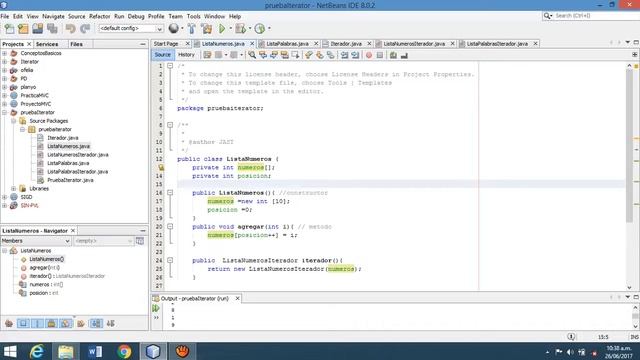Image resolution: width=640 pixels, height=360 pixels.
Task: Click the globe browser icon in toolbar
Action: 173,28
